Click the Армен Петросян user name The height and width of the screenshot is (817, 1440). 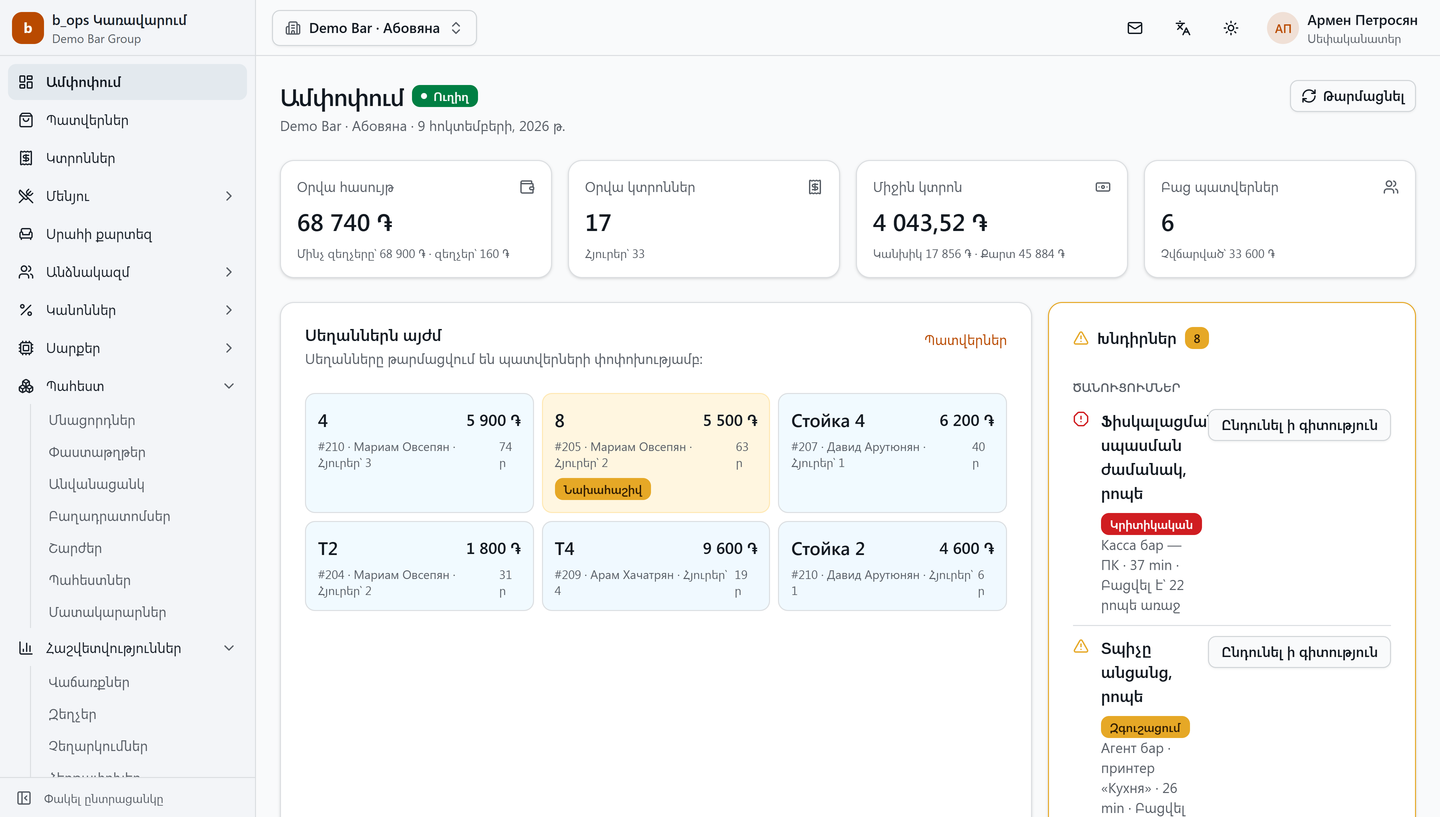coord(1362,20)
